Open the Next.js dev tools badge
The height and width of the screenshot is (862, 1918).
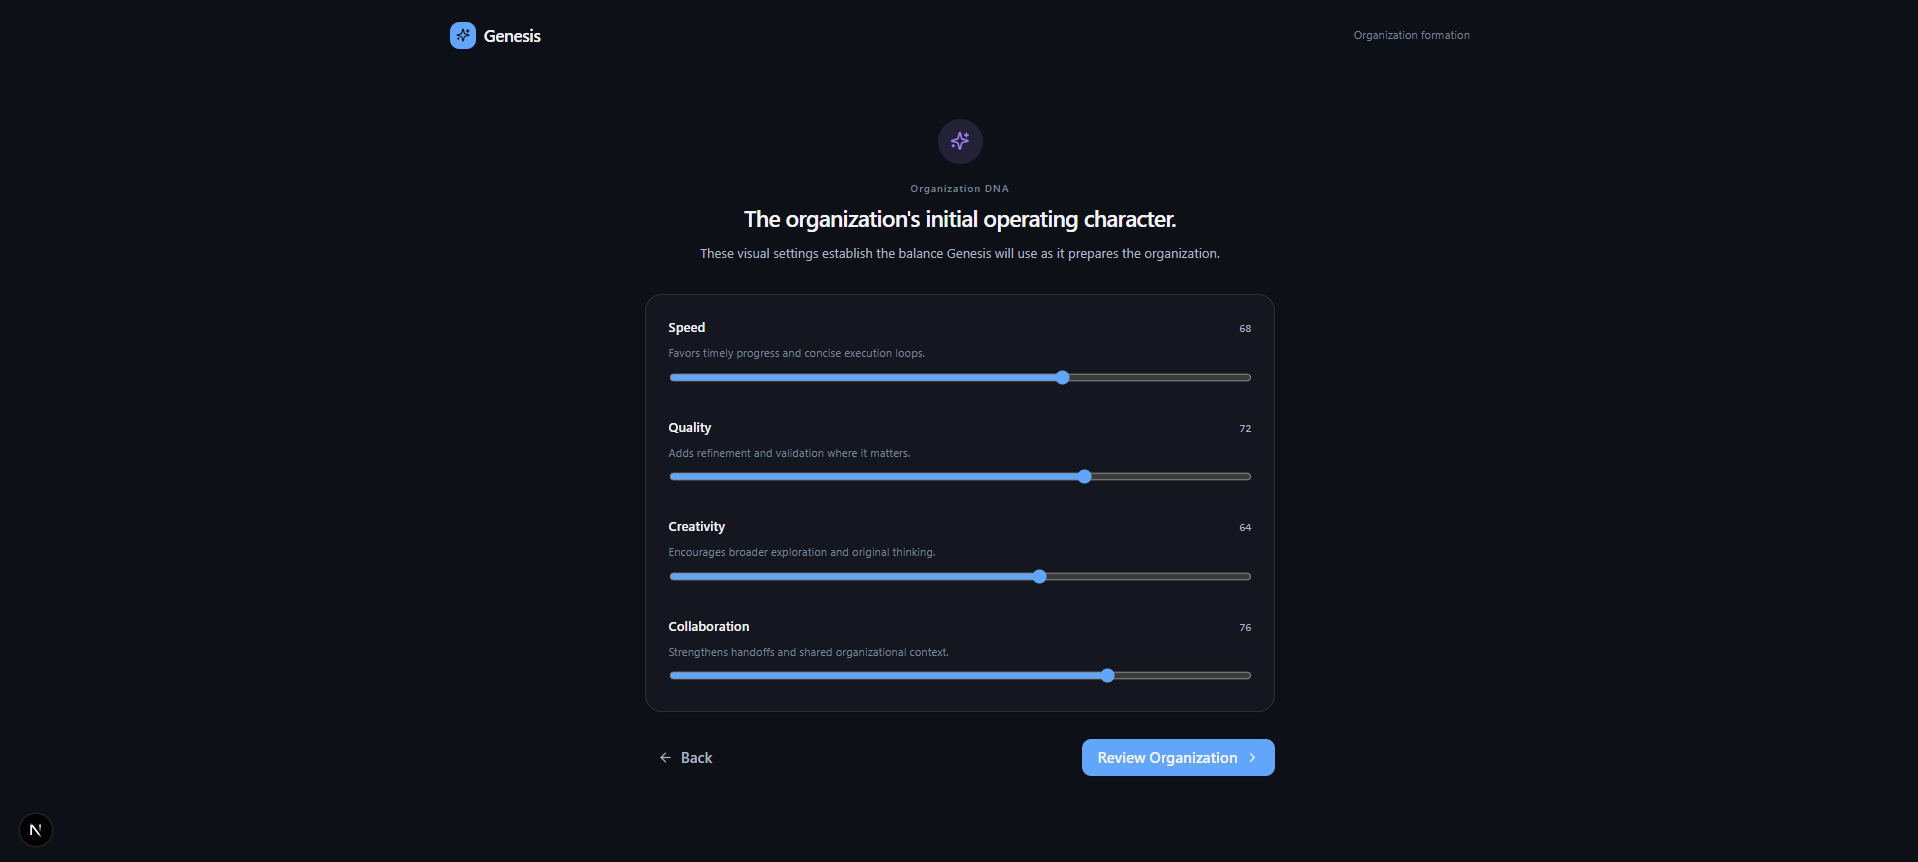(36, 830)
